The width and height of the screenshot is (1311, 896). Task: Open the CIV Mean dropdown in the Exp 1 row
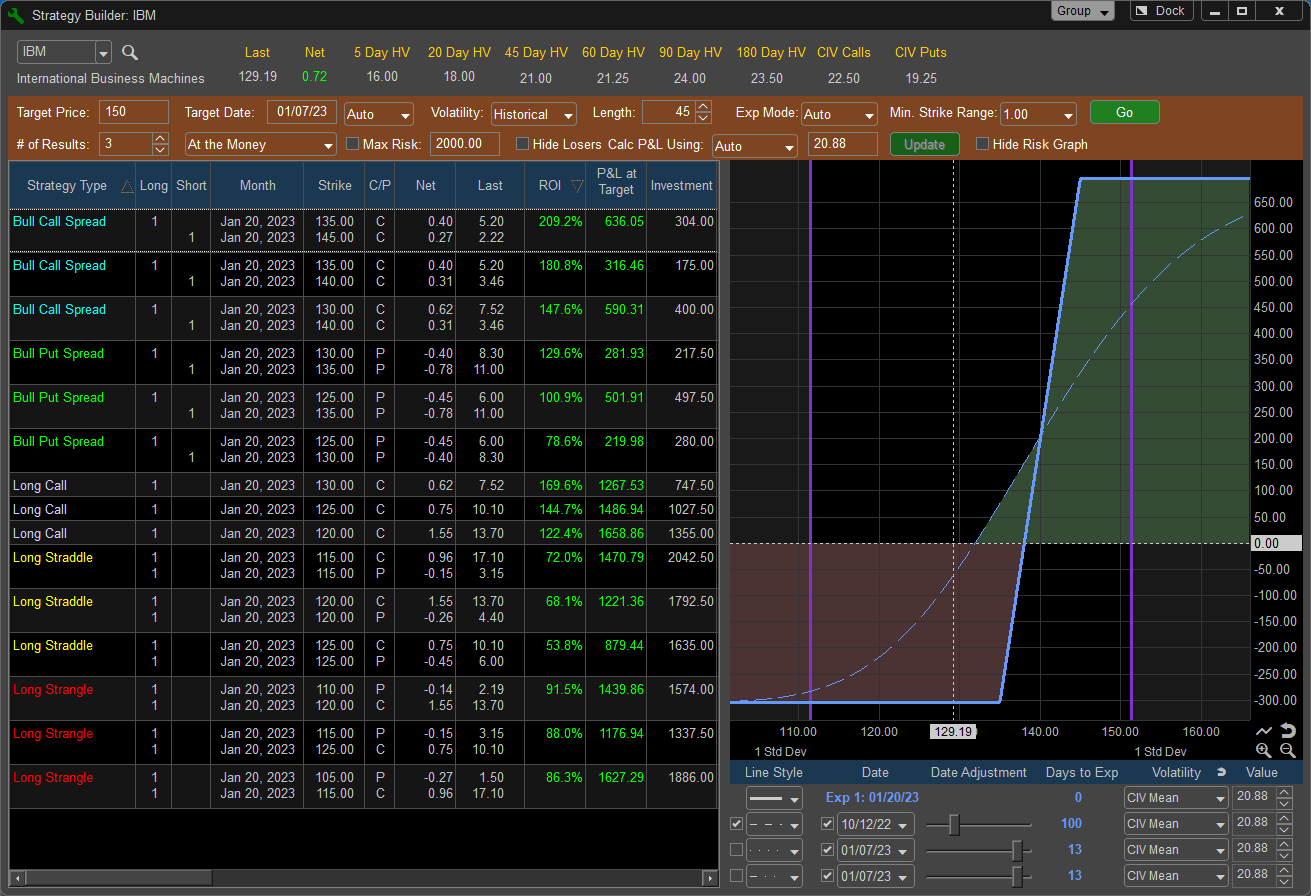tap(1176, 798)
